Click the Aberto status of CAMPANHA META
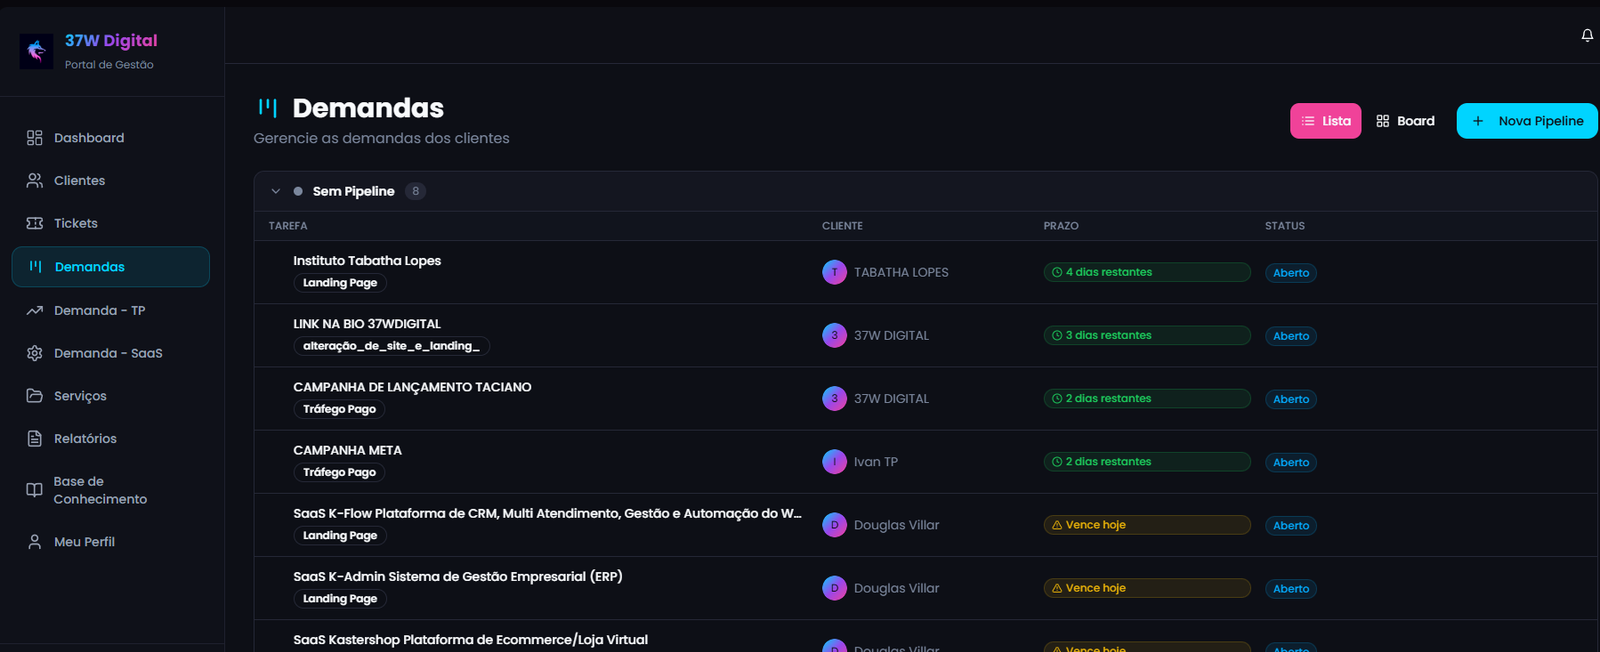 1290,462
